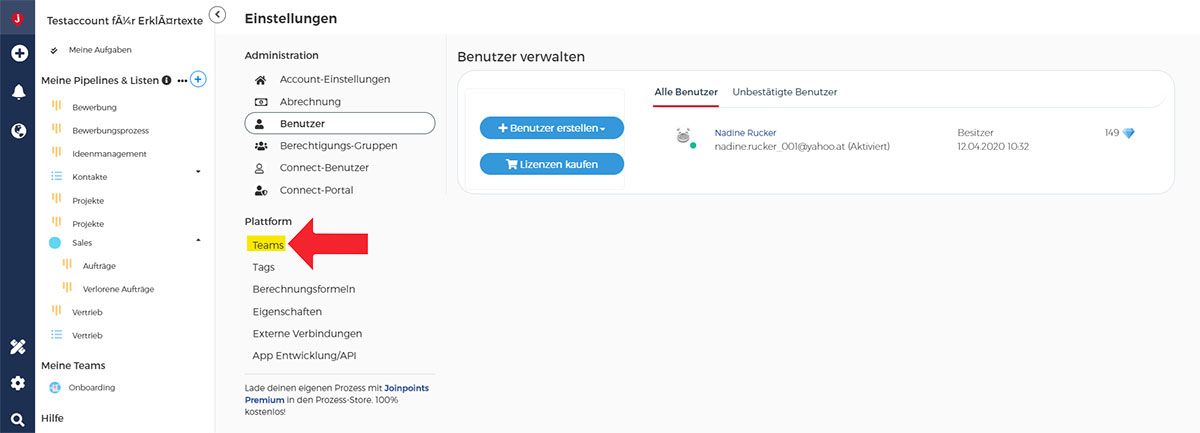Click the search magnifier icon
The image size is (1200, 433).
pos(18,420)
